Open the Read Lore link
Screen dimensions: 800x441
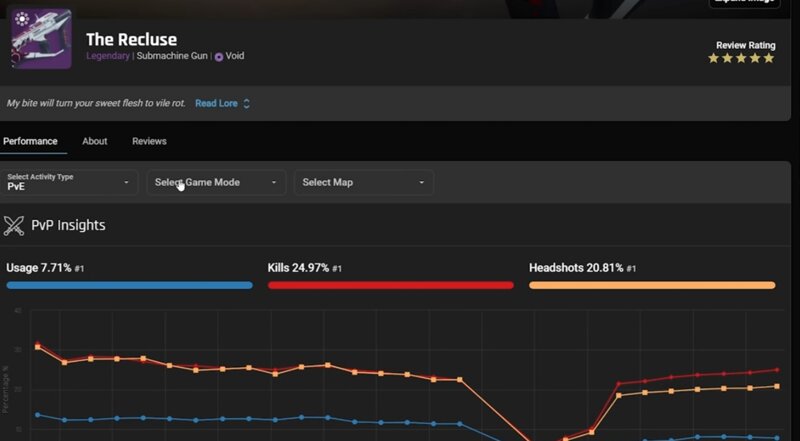(x=216, y=104)
